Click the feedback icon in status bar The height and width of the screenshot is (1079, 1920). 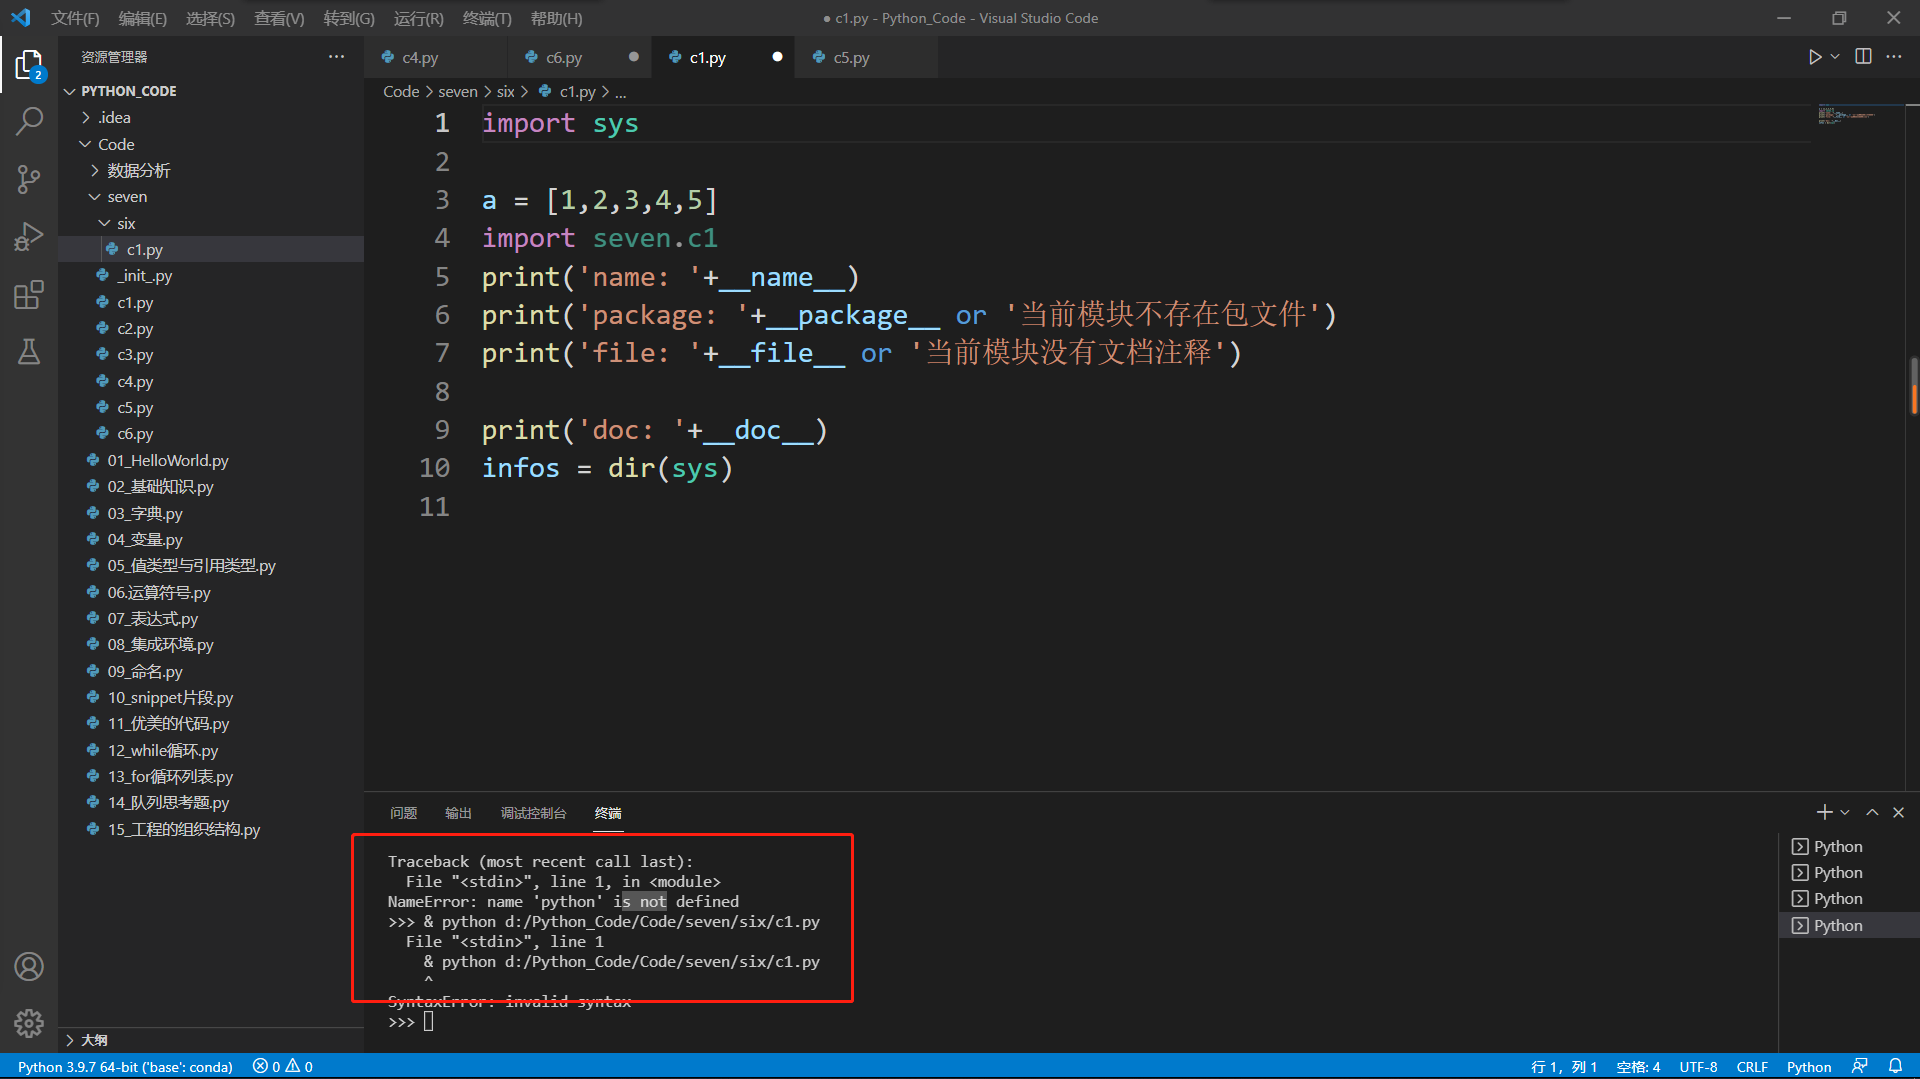click(x=1860, y=1066)
